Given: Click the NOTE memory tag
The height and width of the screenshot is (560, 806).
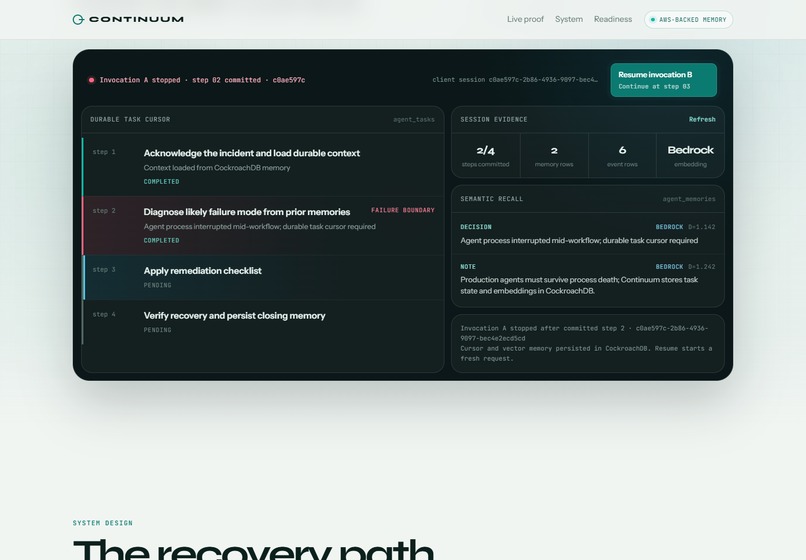Looking at the screenshot, I should coord(468,267).
